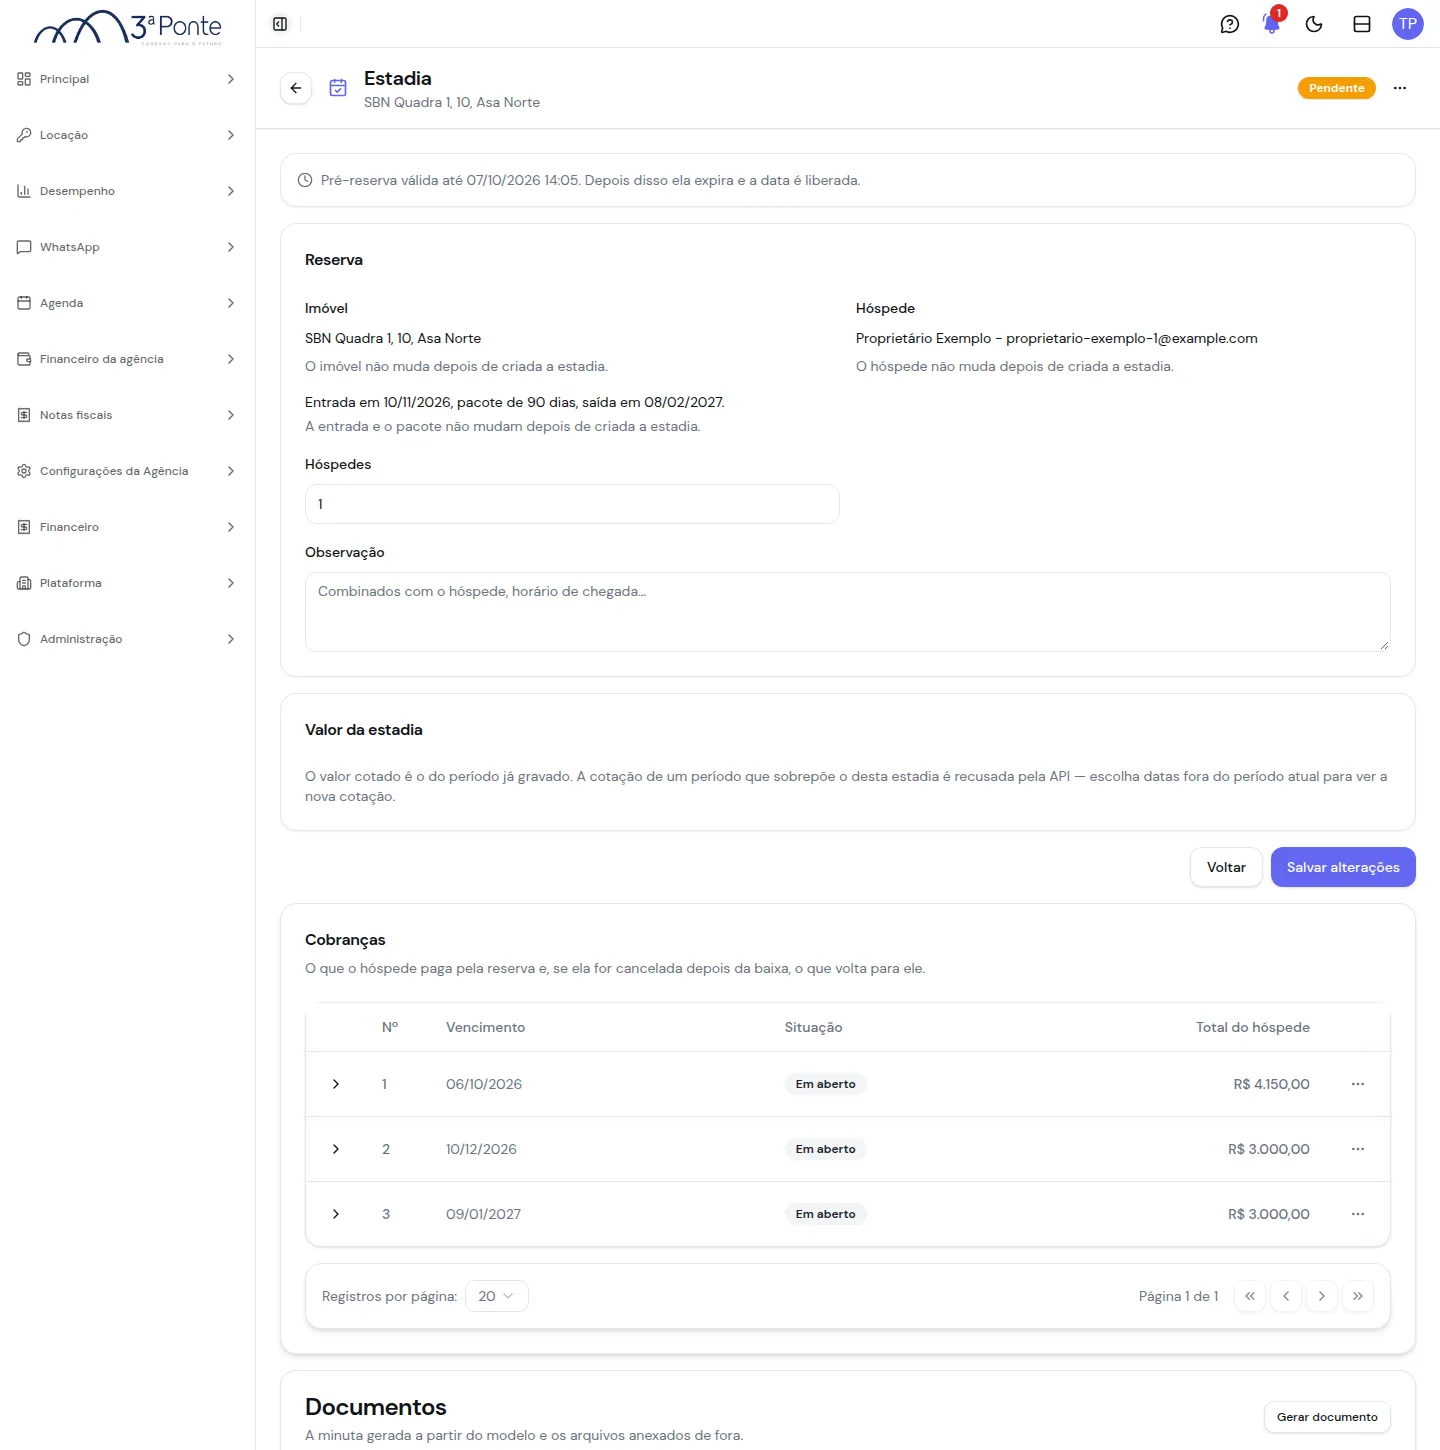The height and width of the screenshot is (1450, 1440).
Task: Open Desempenho menu item
Action: coord(127,191)
